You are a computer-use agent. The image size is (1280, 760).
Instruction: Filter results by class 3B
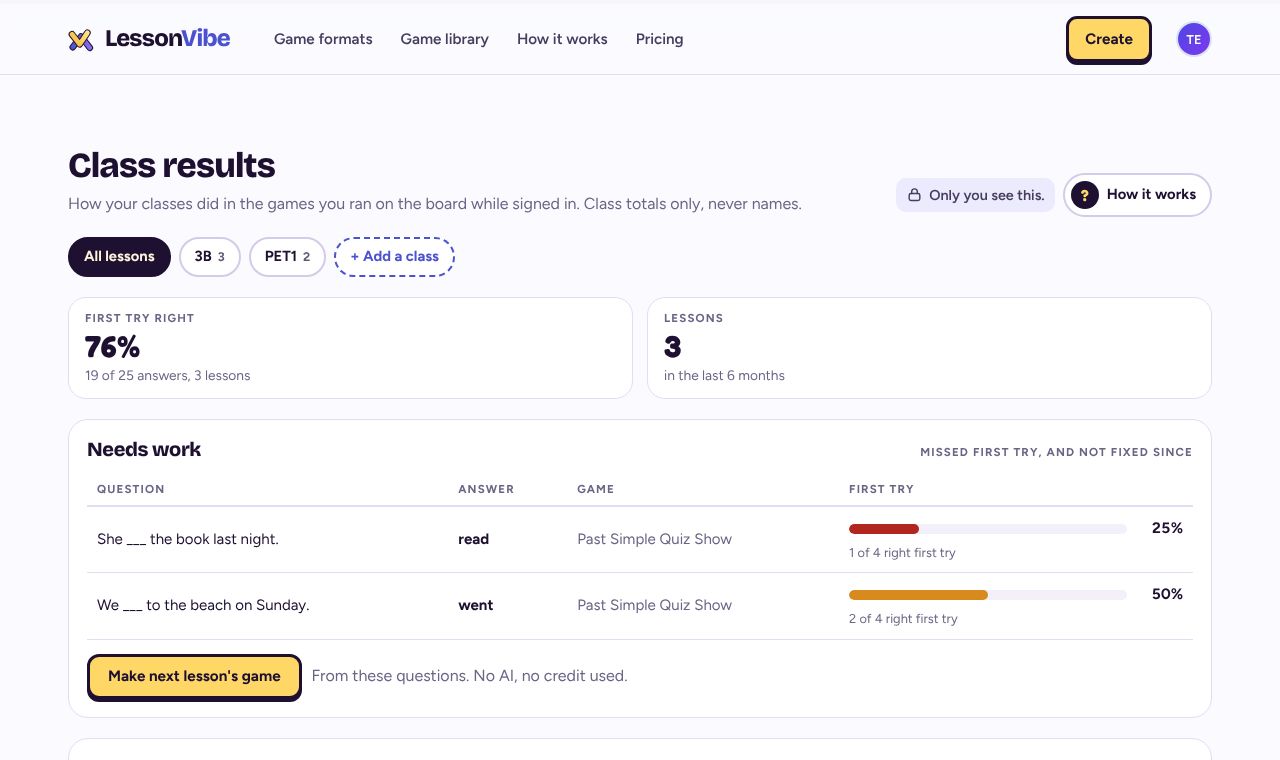tap(210, 257)
